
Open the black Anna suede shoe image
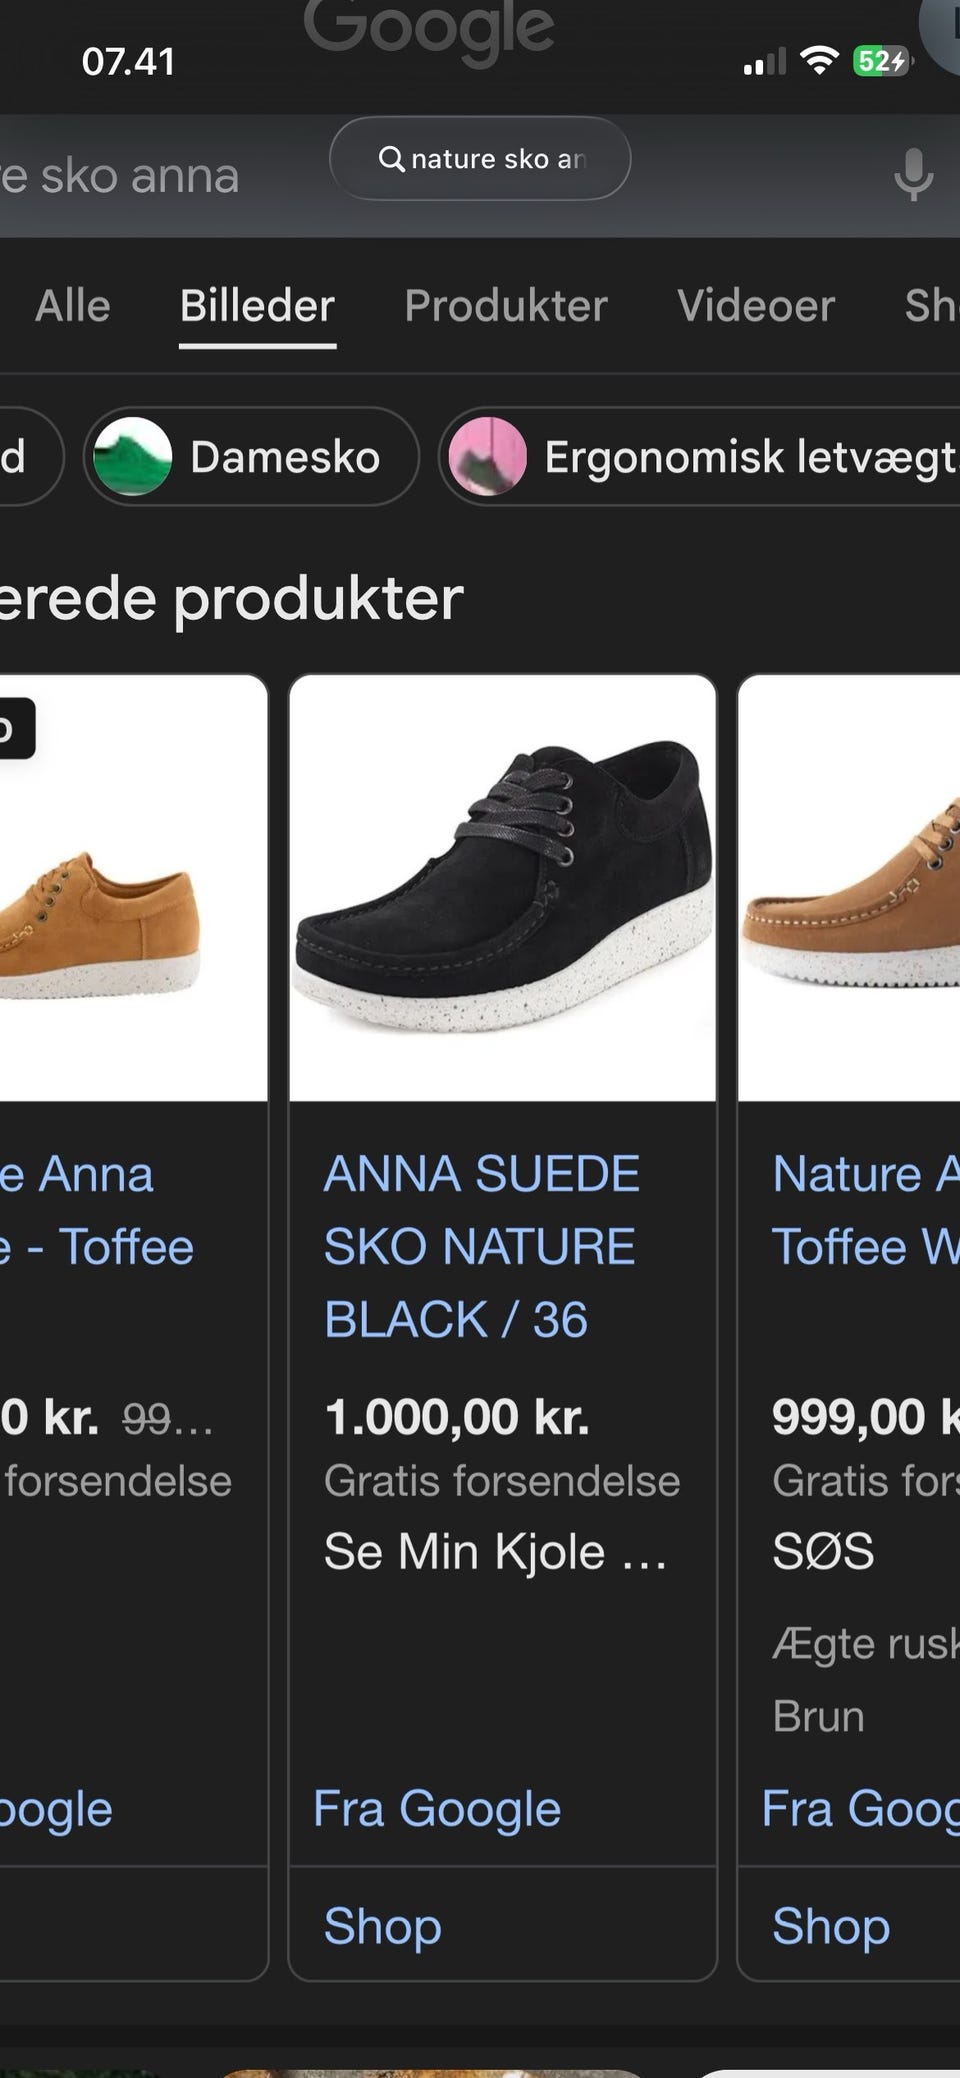pos(502,888)
